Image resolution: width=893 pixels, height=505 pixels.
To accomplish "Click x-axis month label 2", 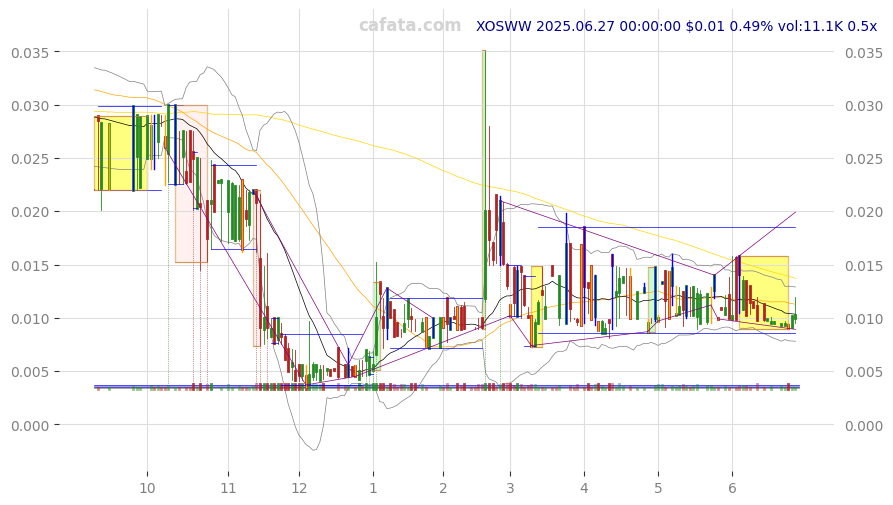I will (x=443, y=488).
